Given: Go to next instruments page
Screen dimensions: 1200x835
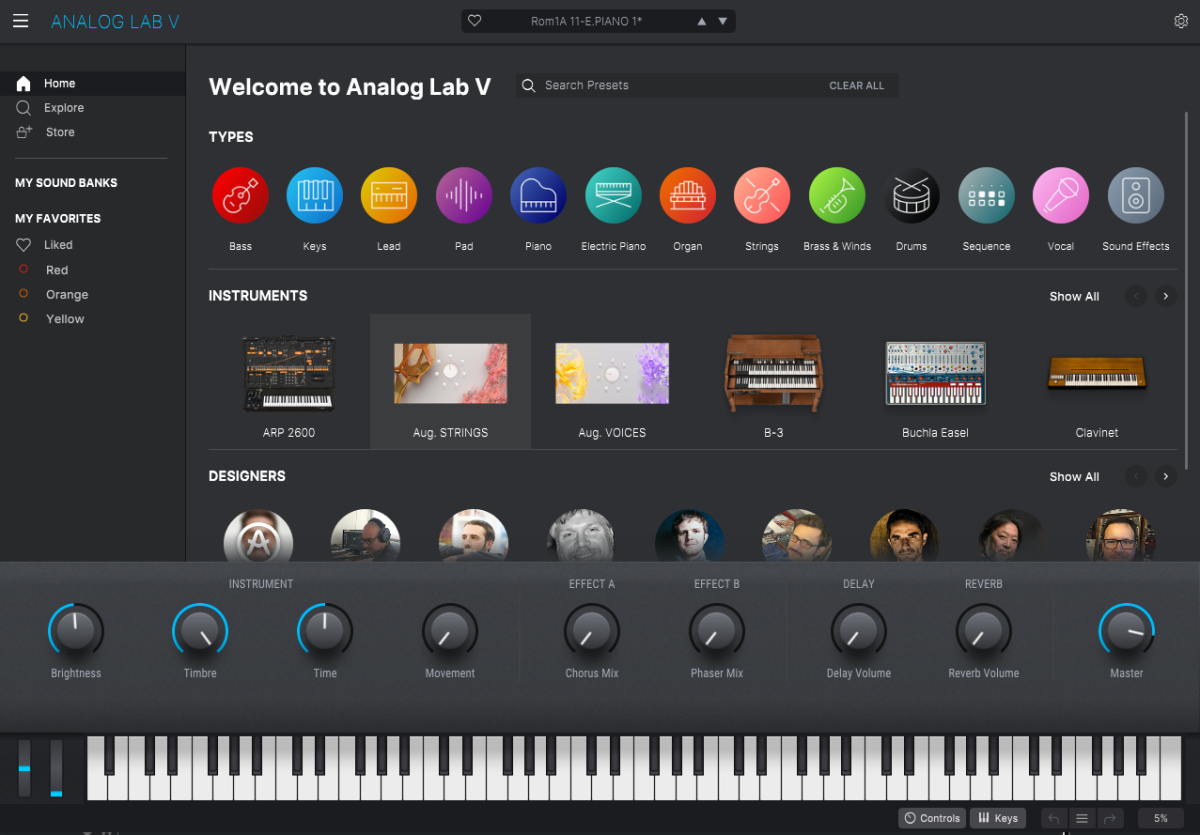Looking at the screenshot, I should click(x=1165, y=296).
